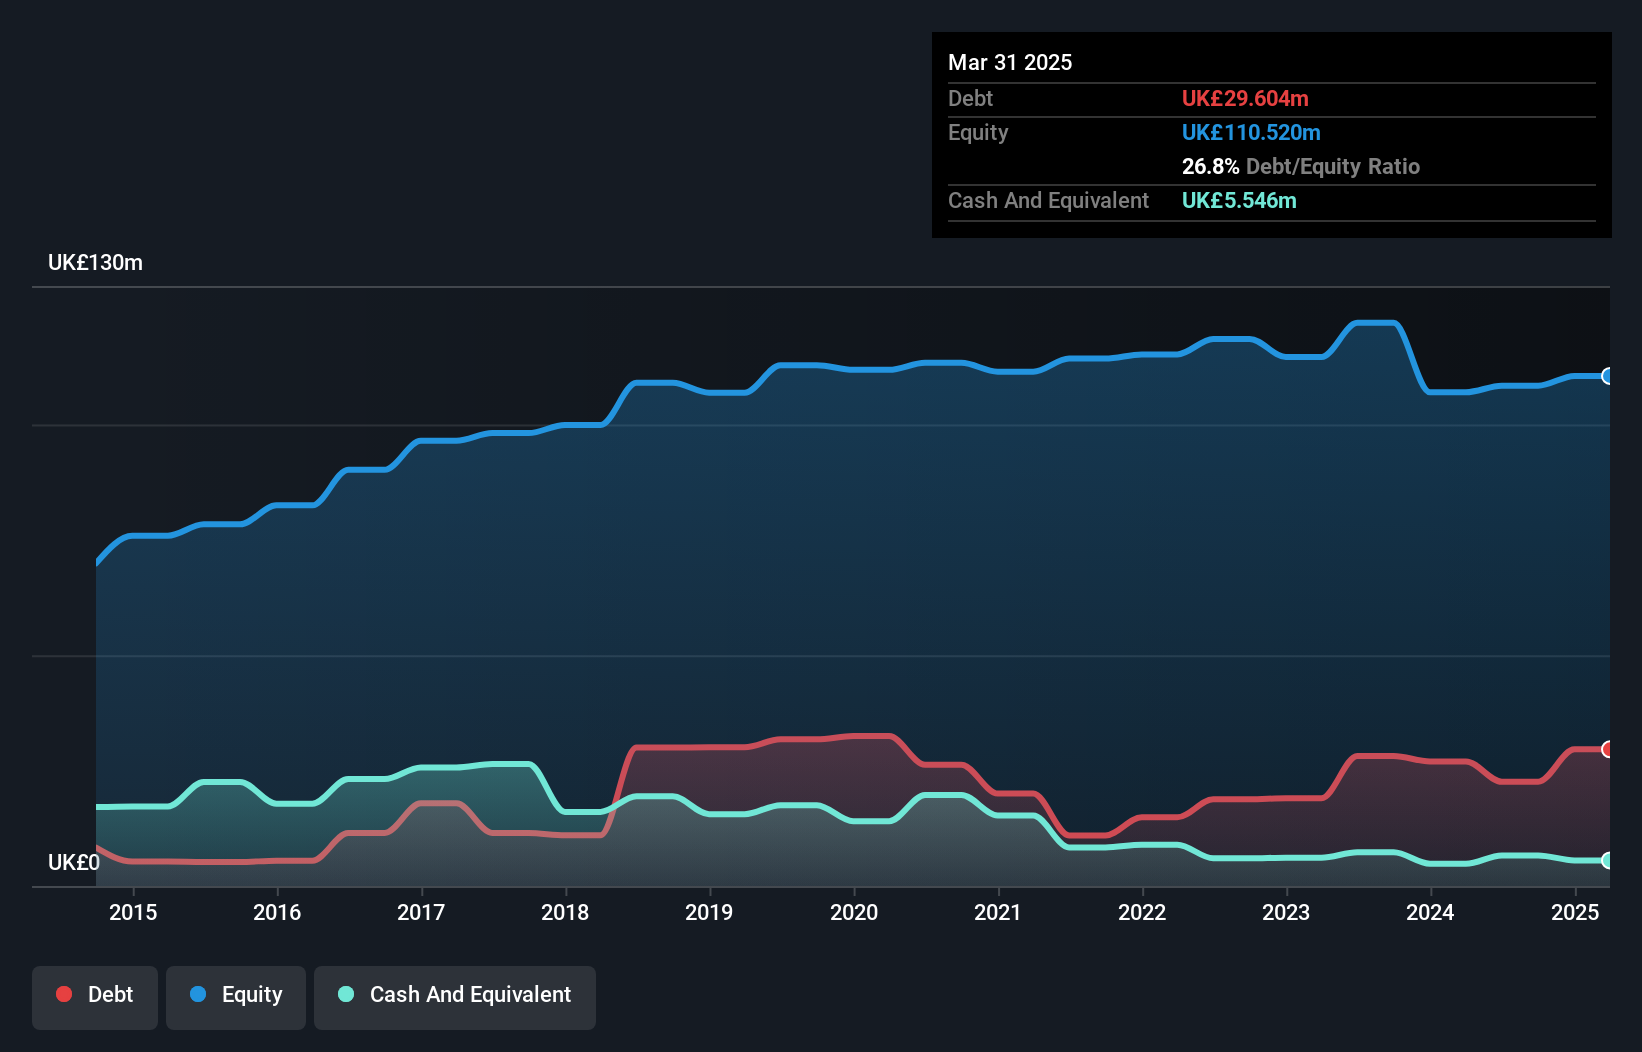Click the UK£29.604m debt value
The height and width of the screenshot is (1052, 1642).
pyautogui.click(x=1245, y=98)
